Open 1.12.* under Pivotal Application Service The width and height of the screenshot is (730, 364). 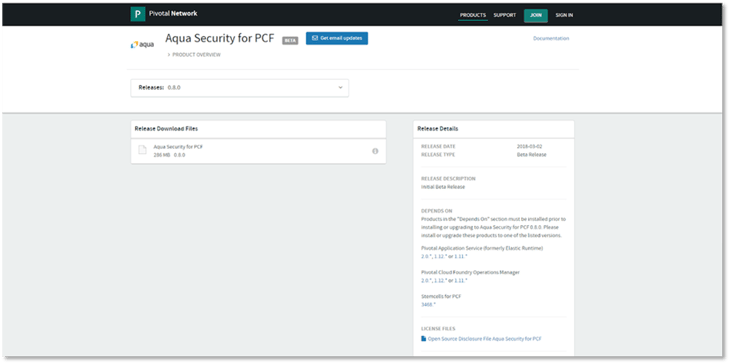[x=440, y=256]
